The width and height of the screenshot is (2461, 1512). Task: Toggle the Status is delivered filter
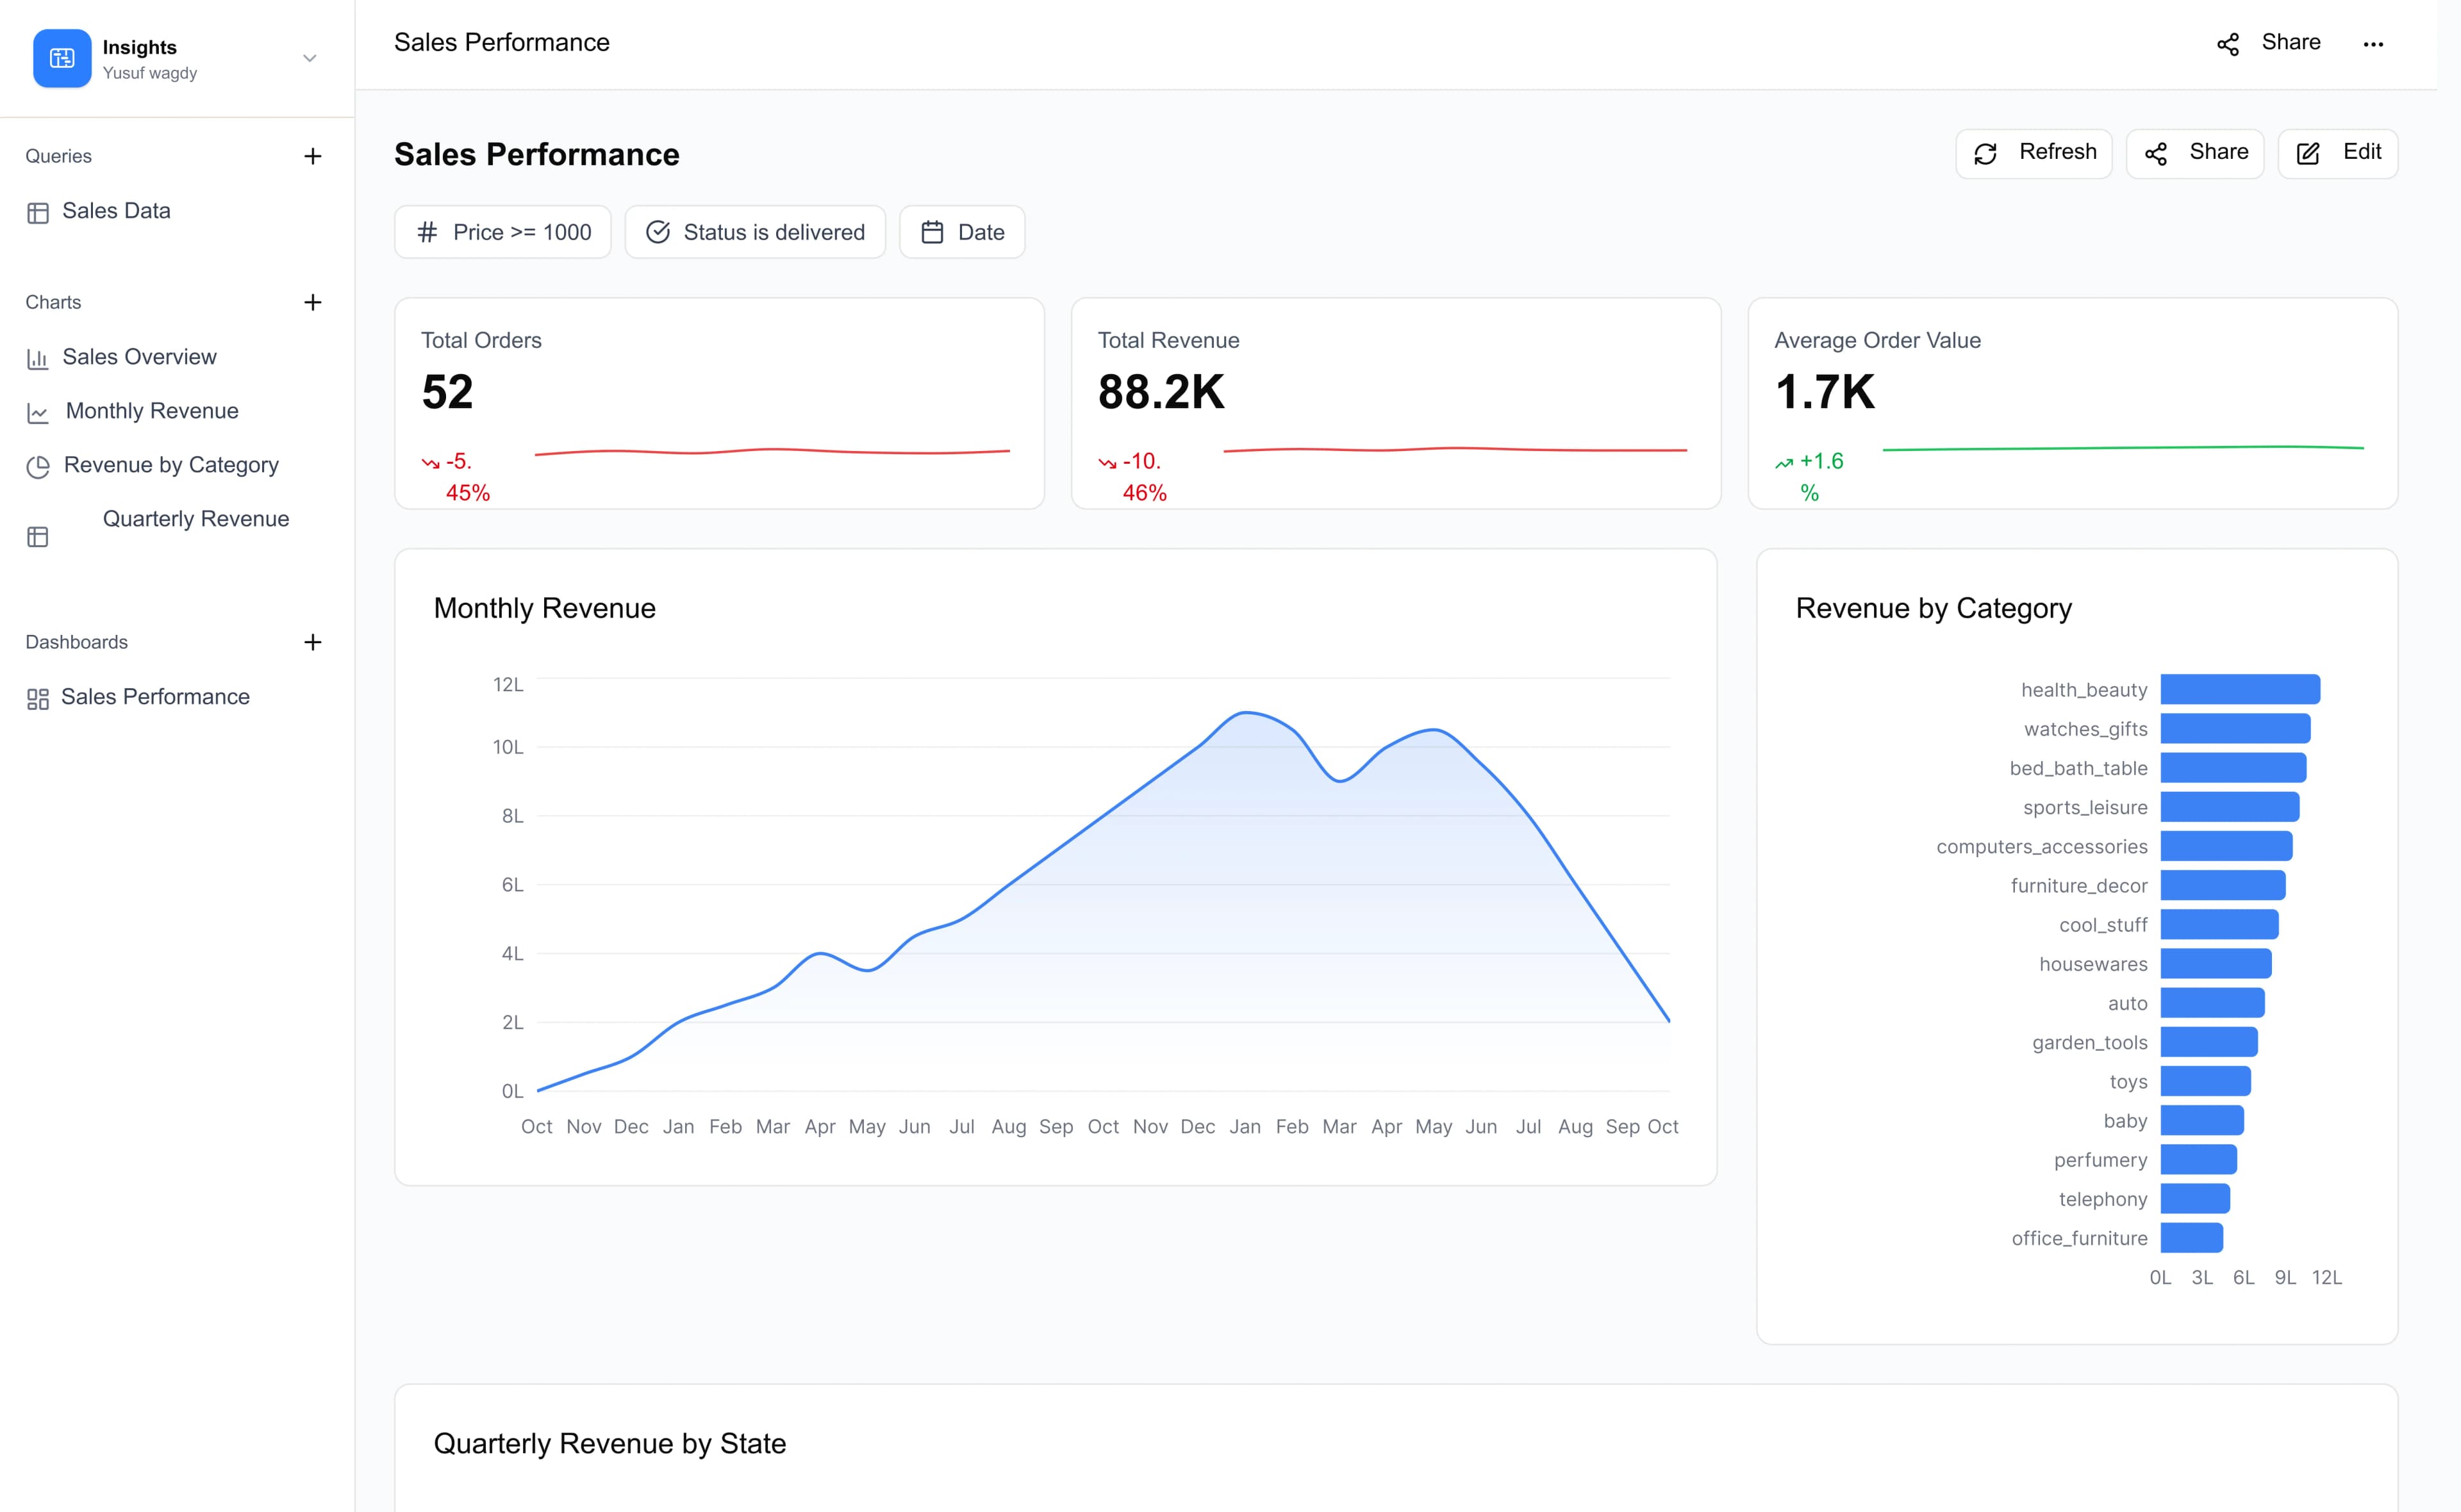click(x=754, y=232)
